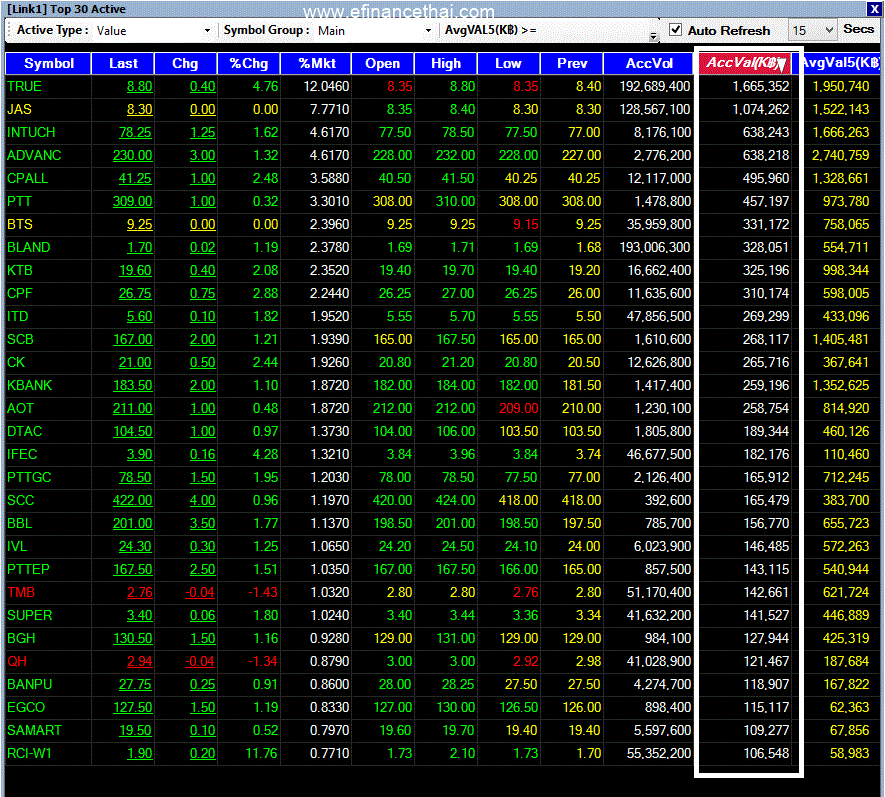This screenshot has height=797, width=885.
Task: Click SCC last price 422.00 link
Action: (133, 501)
